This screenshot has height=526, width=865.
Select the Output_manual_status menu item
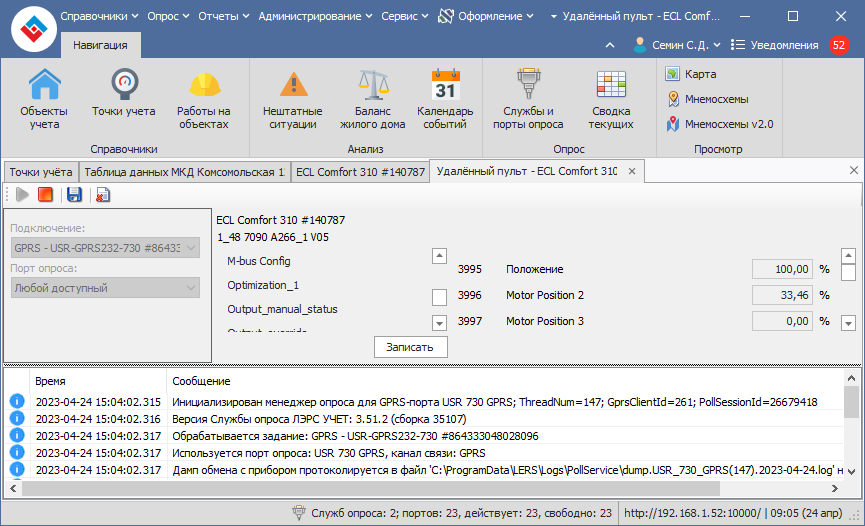coord(282,309)
